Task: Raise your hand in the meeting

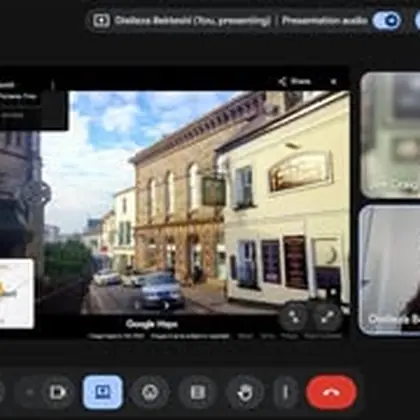Action: [x=246, y=392]
